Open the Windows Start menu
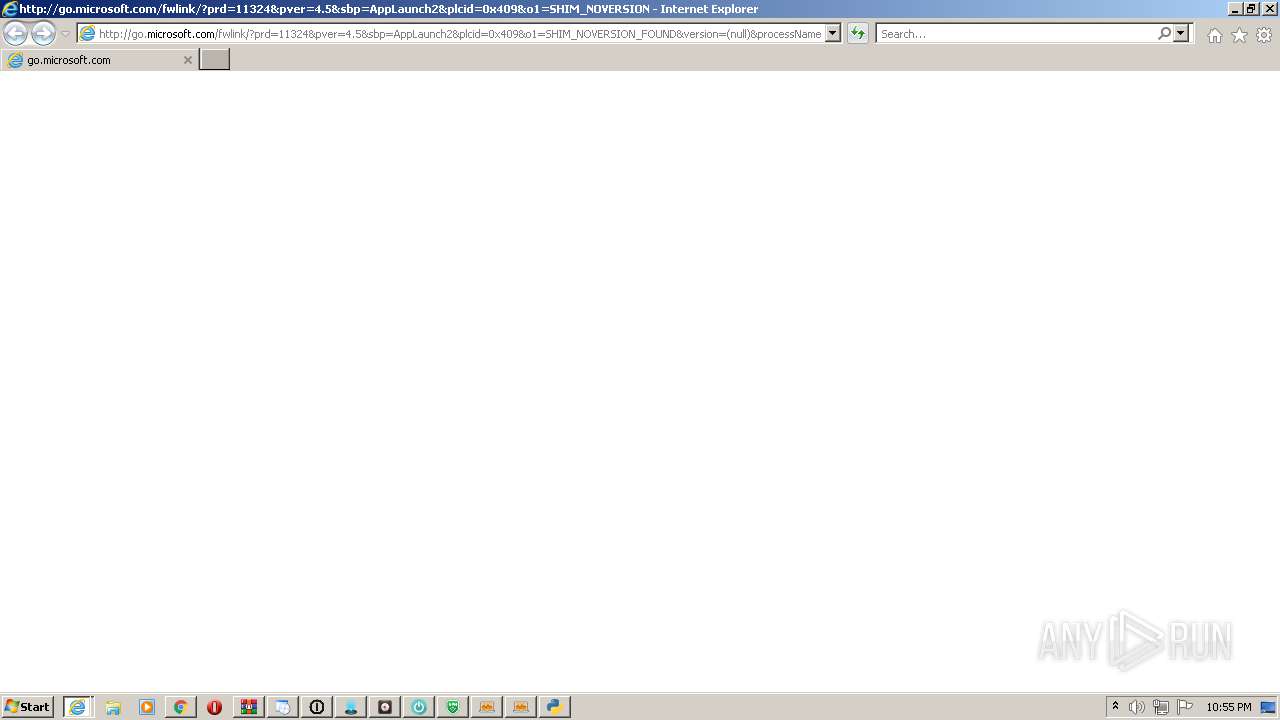Screen dimensions: 1280x720 pyautogui.click(x=27, y=707)
